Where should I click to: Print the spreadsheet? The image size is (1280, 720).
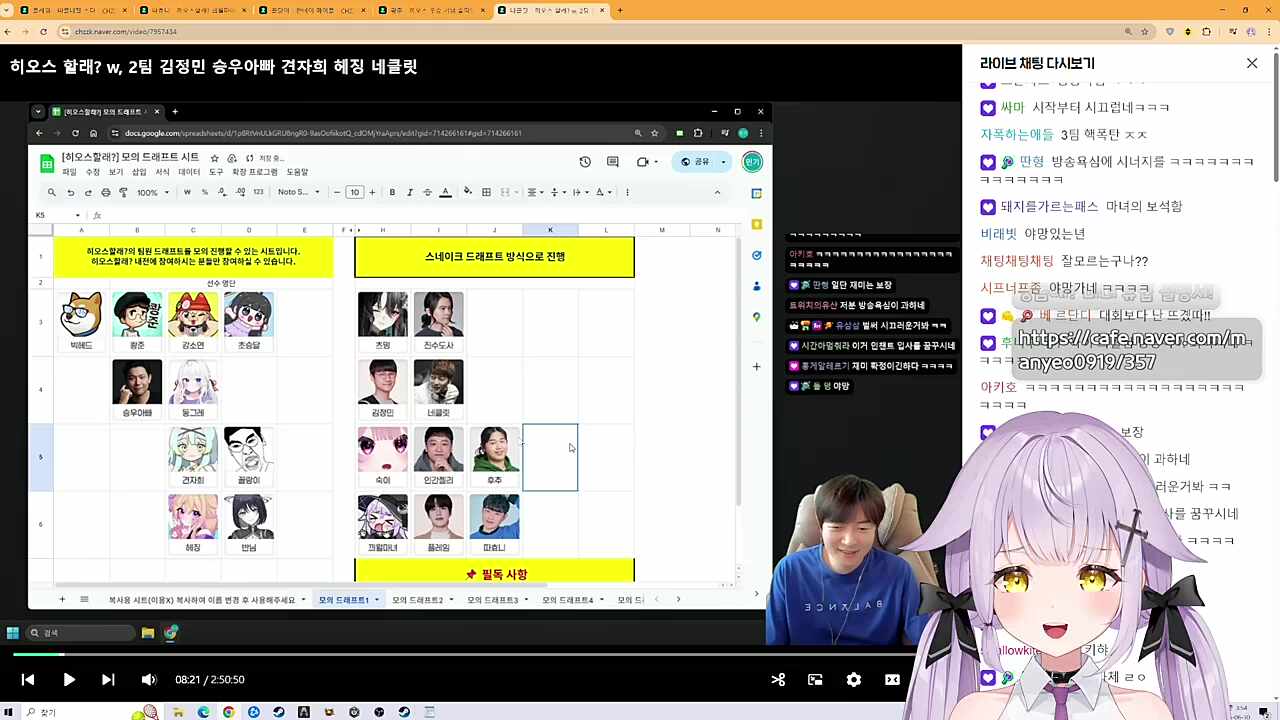(106, 192)
